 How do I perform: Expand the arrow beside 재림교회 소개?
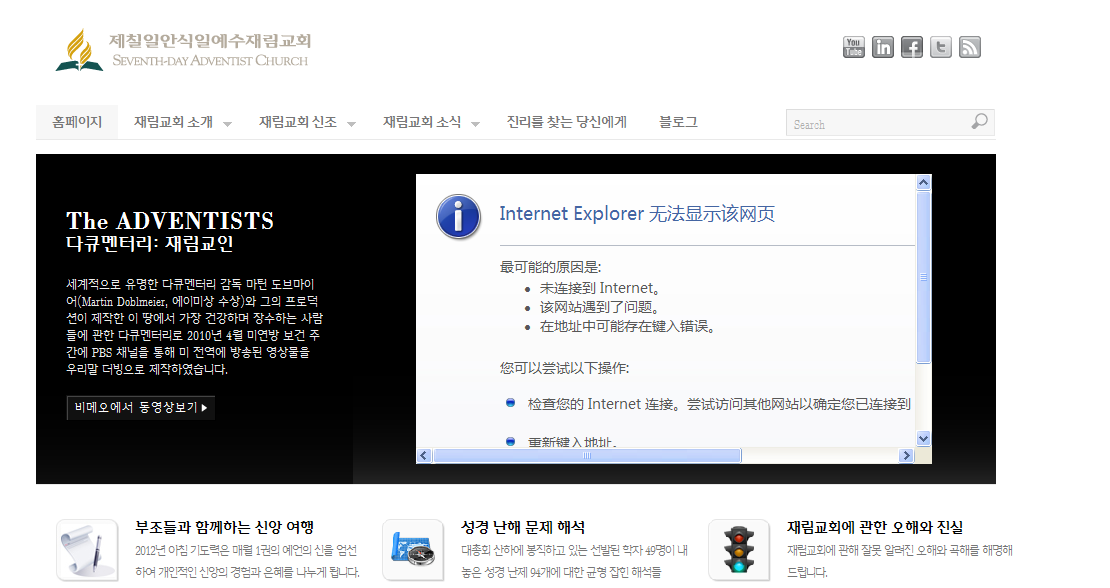[227, 124]
